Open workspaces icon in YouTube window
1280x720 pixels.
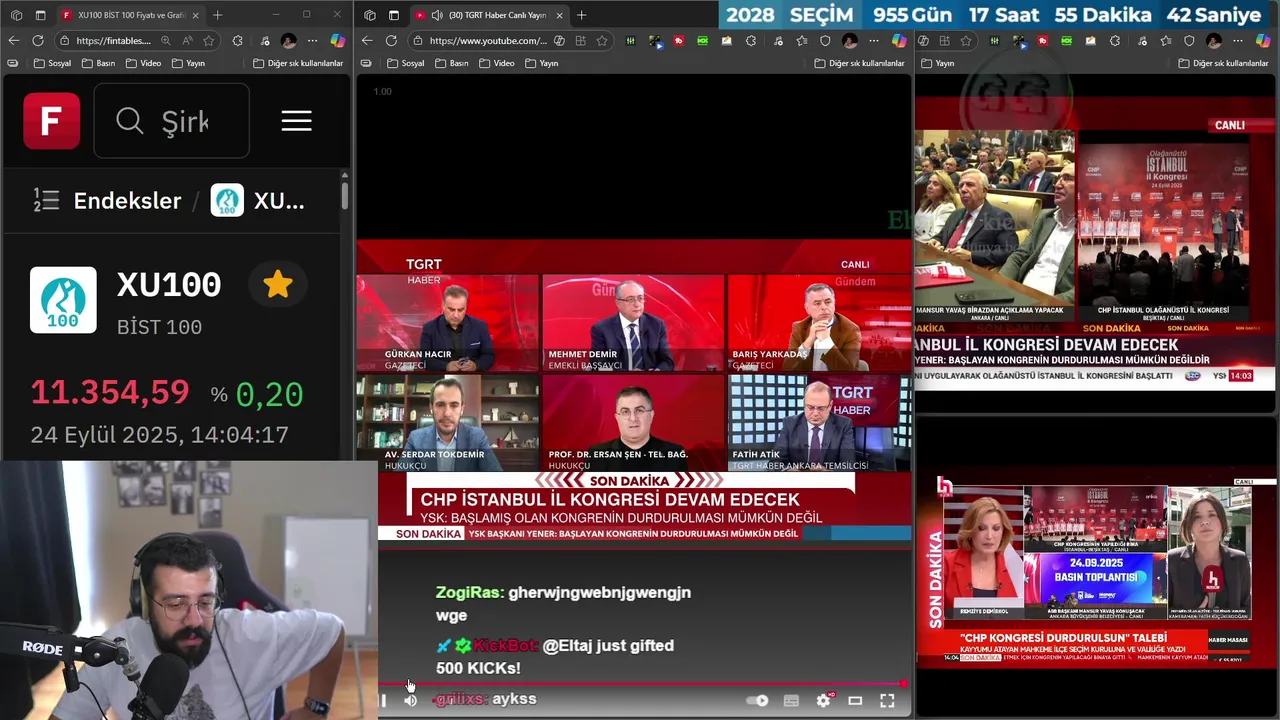(x=369, y=15)
